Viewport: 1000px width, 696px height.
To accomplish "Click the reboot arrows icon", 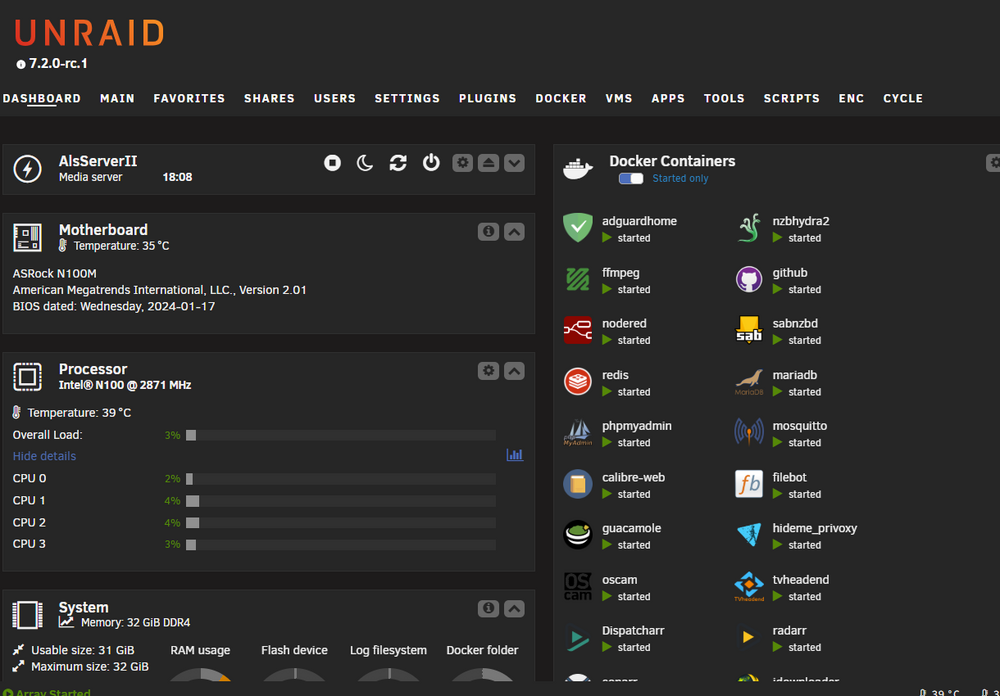I will point(398,163).
